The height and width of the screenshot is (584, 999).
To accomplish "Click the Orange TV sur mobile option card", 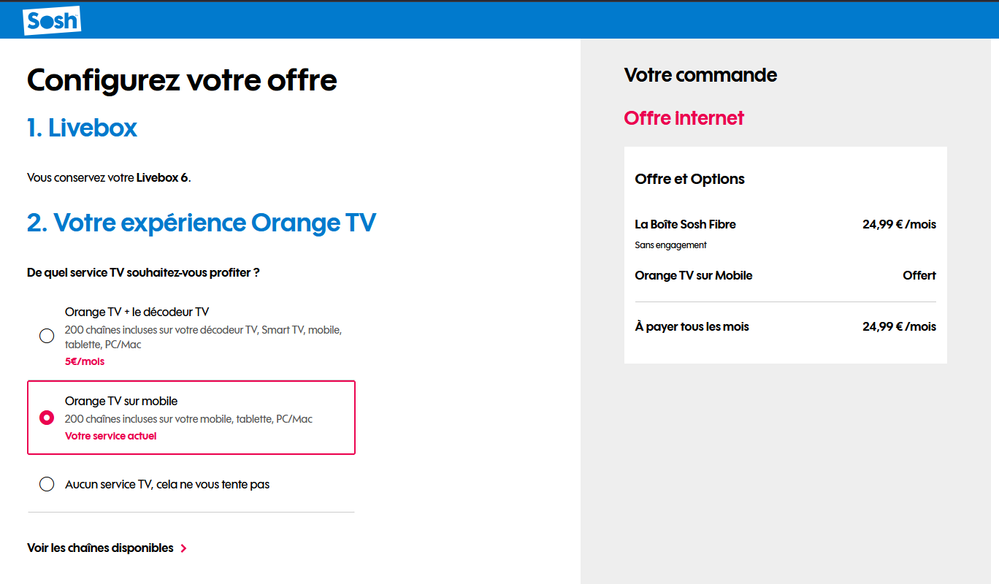I will tap(191, 418).
